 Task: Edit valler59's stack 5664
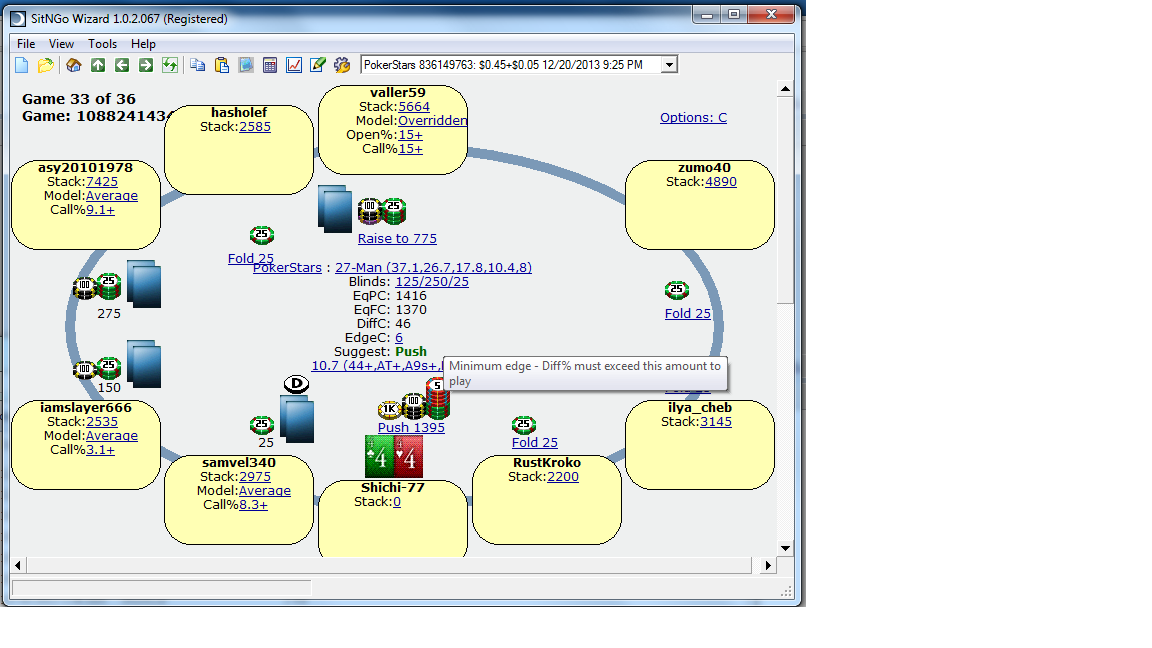[414, 107]
